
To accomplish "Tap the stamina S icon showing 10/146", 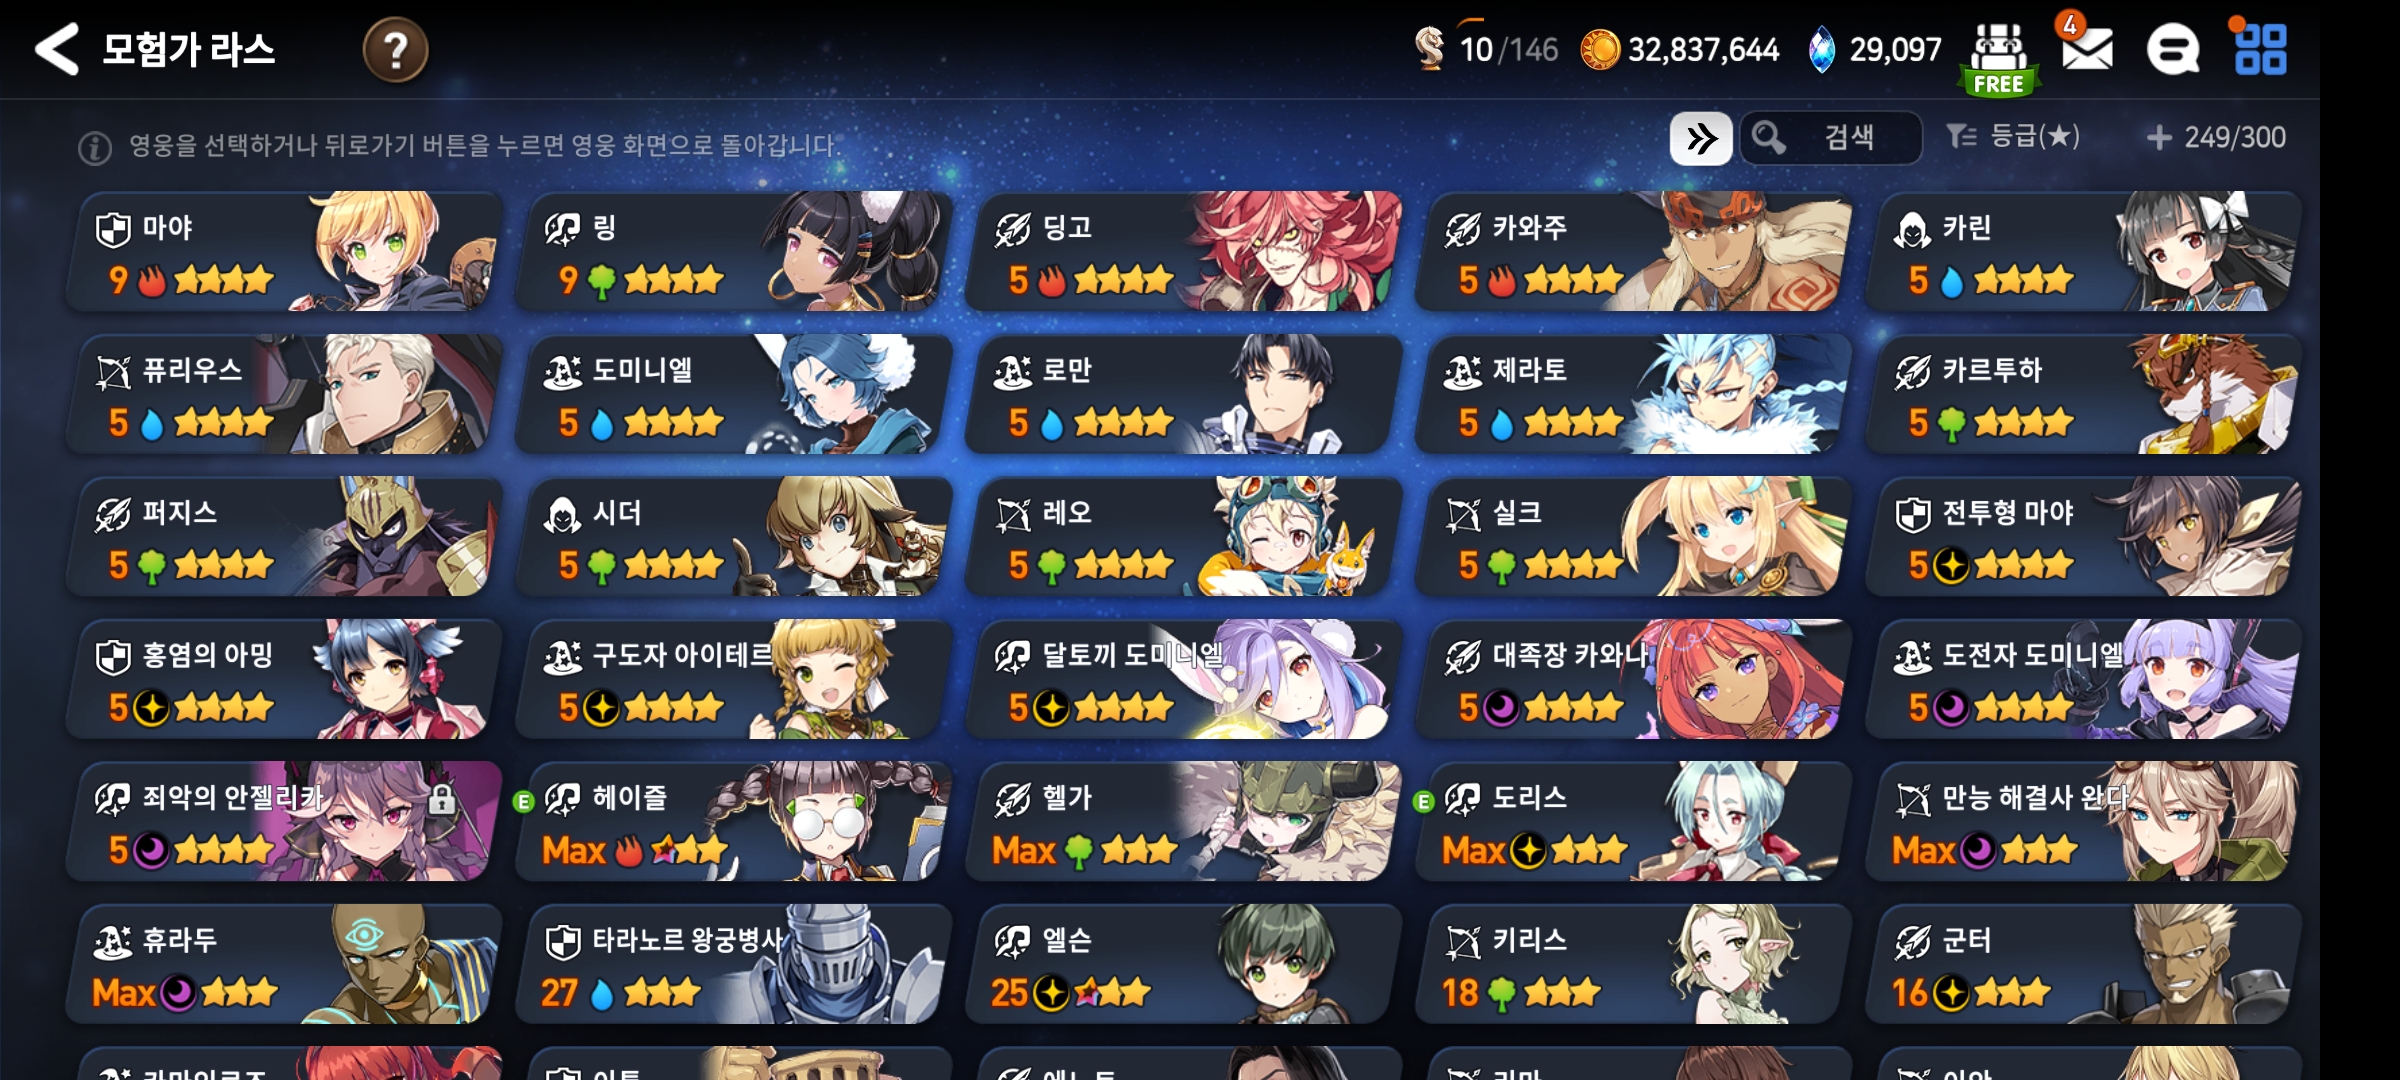I will 1431,49.
